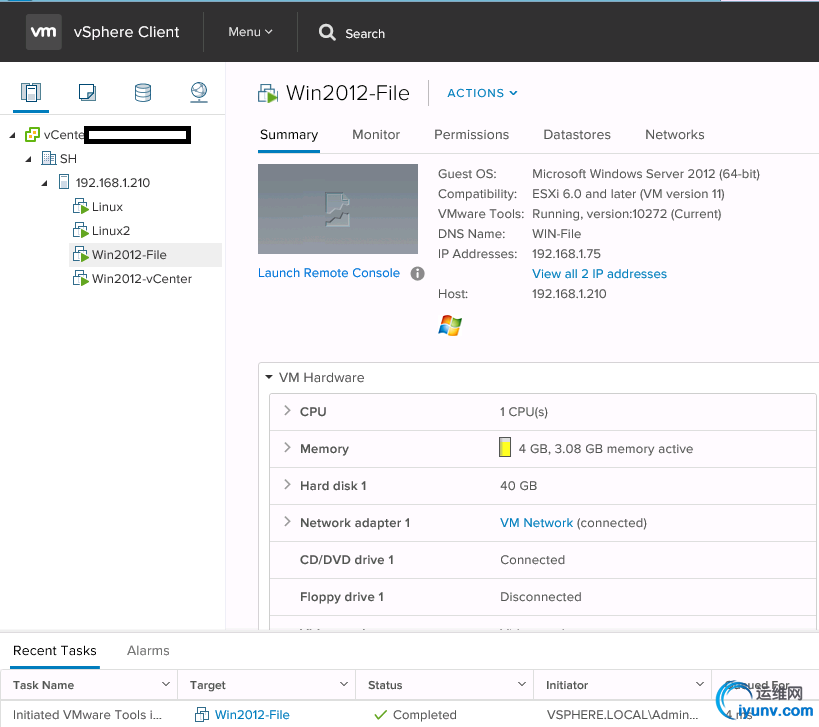Collapse the SH datacenter node

(29, 159)
